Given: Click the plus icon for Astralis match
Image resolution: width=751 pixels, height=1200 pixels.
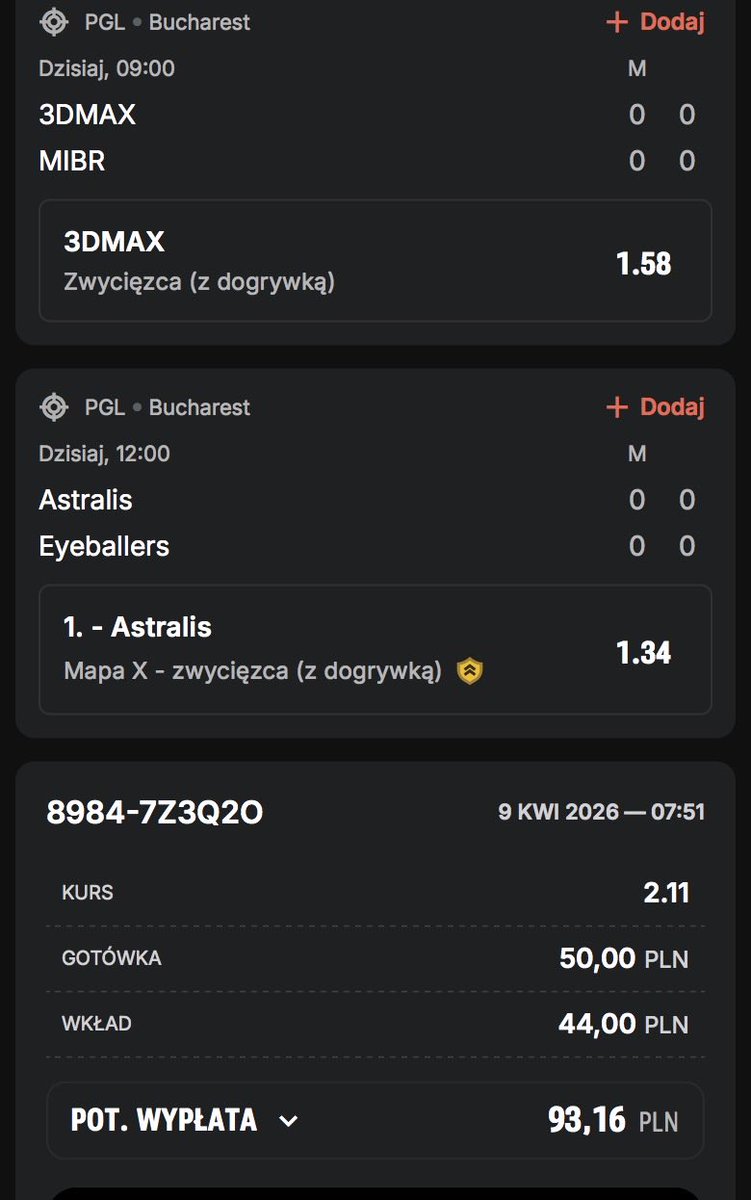Looking at the screenshot, I should [x=617, y=407].
